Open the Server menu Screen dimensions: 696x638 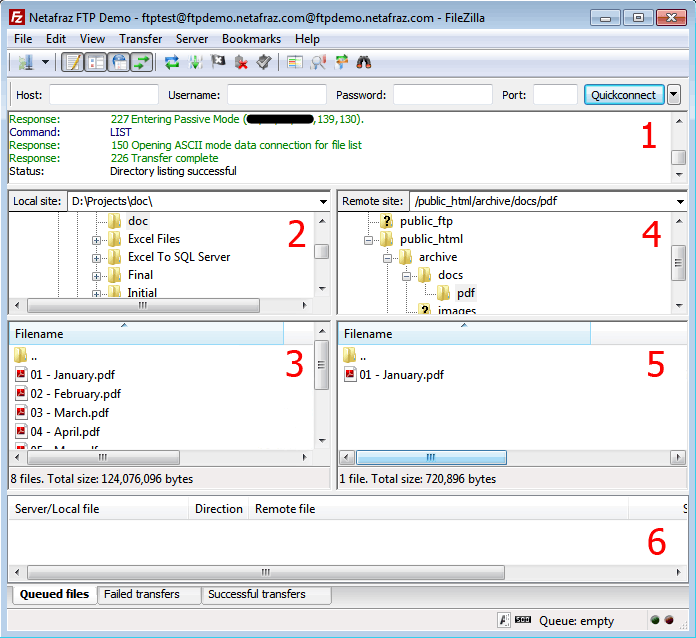192,39
